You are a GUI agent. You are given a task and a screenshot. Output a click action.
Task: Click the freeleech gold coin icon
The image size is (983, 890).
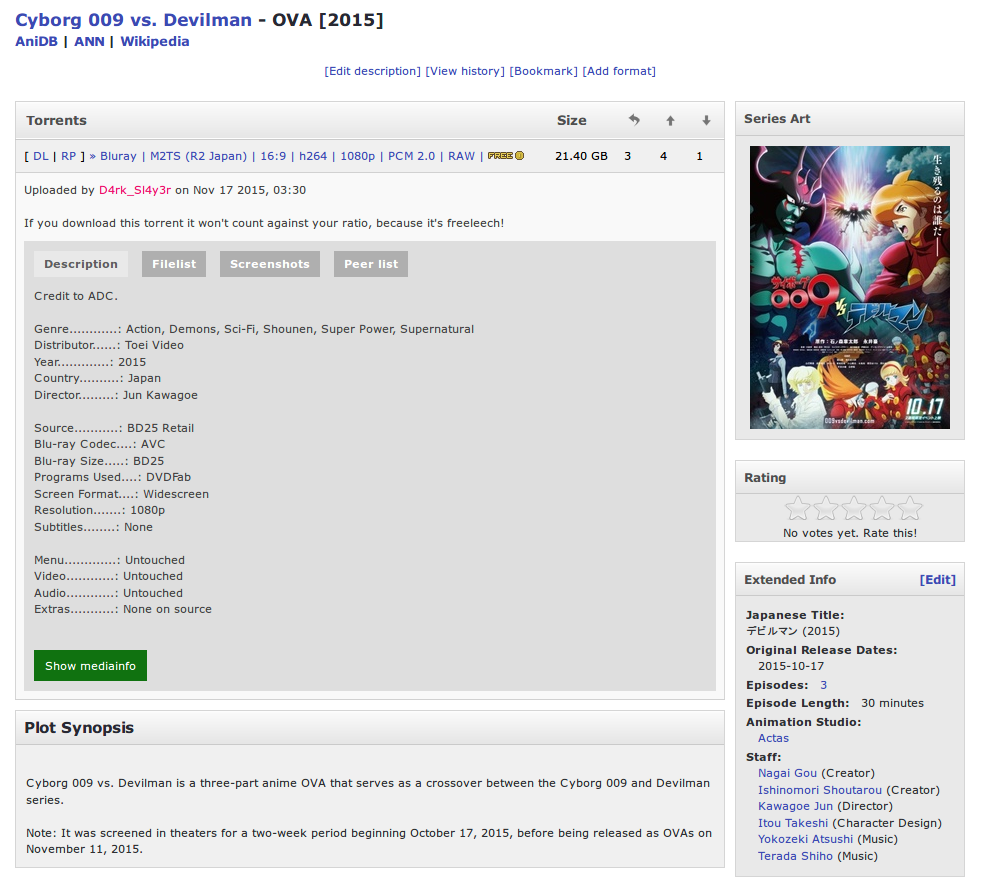coord(519,156)
